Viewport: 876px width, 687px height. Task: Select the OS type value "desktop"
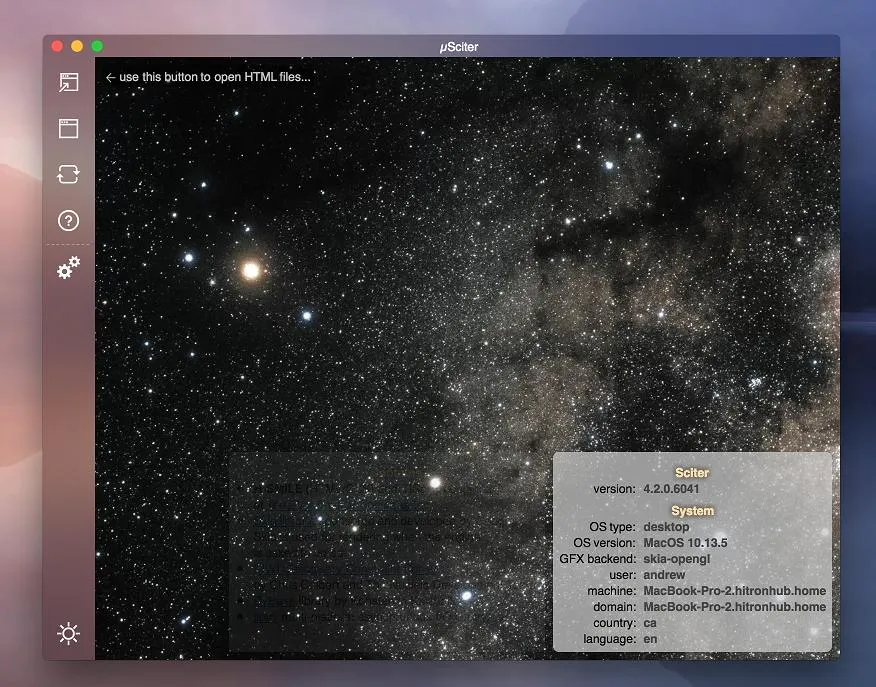666,527
